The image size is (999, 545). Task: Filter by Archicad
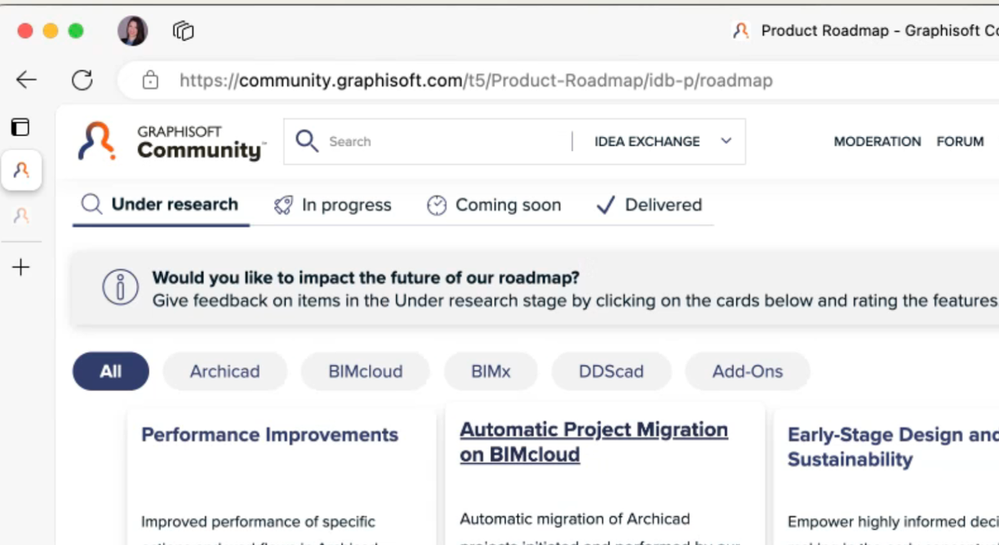coord(225,371)
